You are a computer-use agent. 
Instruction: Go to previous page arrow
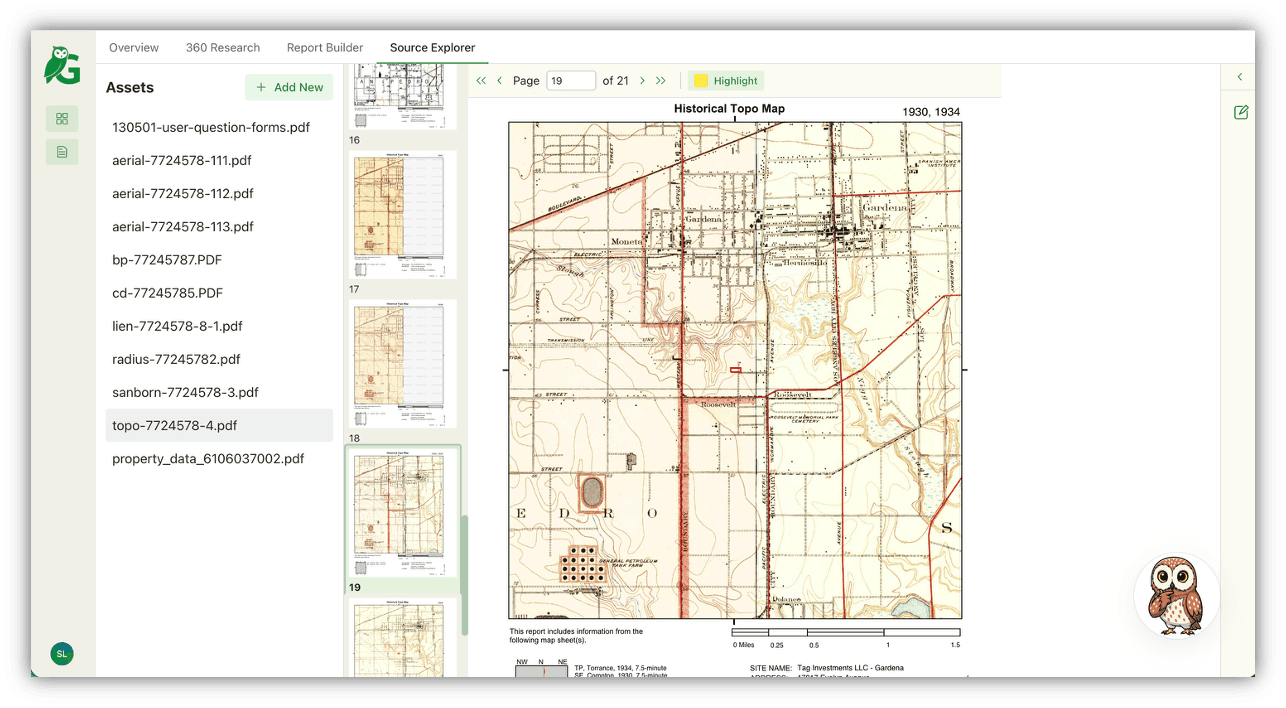pyautogui.click(x=500, y=81)
